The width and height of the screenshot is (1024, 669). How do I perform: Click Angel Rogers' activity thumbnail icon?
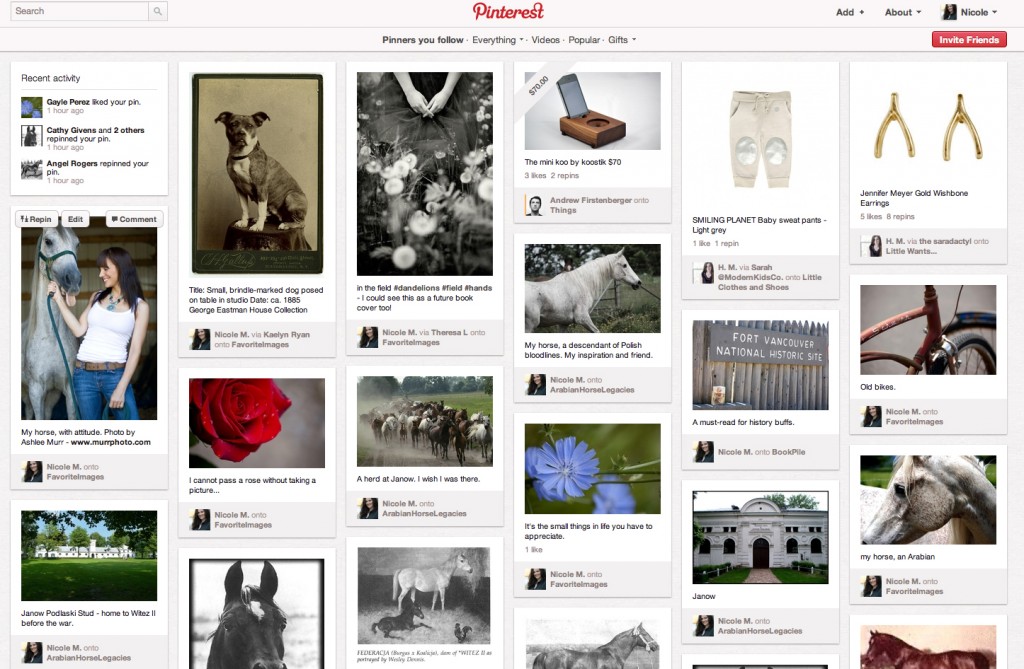point(31,169)
